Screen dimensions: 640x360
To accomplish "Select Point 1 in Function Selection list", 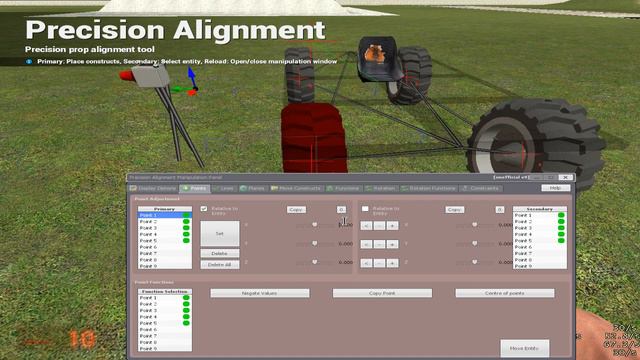I will point(165,298).
